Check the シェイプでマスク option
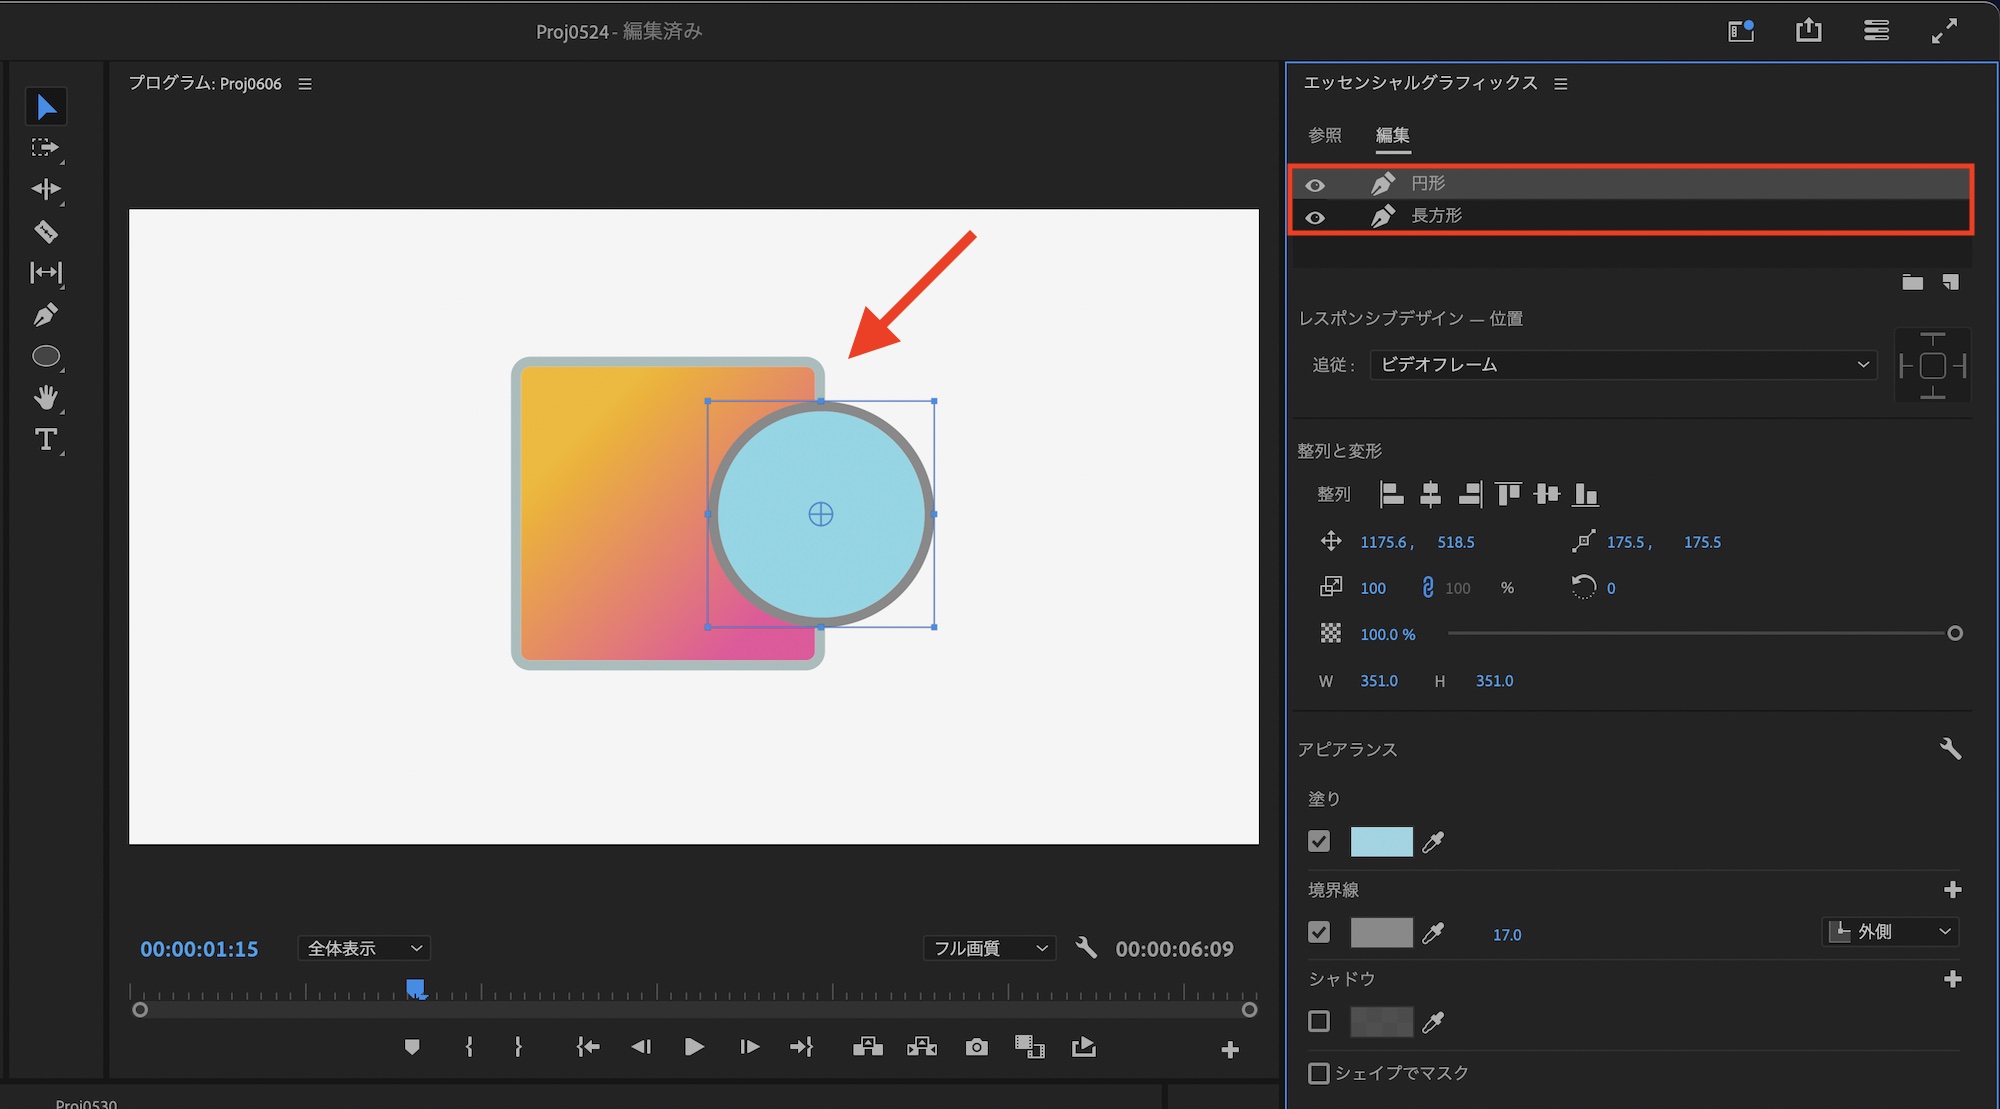 coord(1319,1073)
